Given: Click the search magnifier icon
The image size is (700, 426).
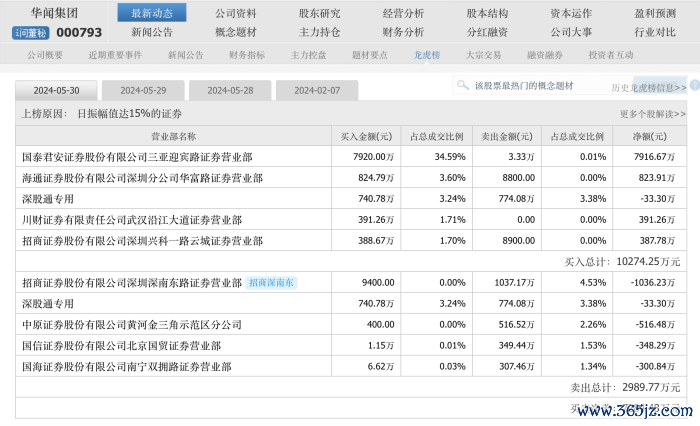Looking at the screenshot, I should tap(463, 87).
